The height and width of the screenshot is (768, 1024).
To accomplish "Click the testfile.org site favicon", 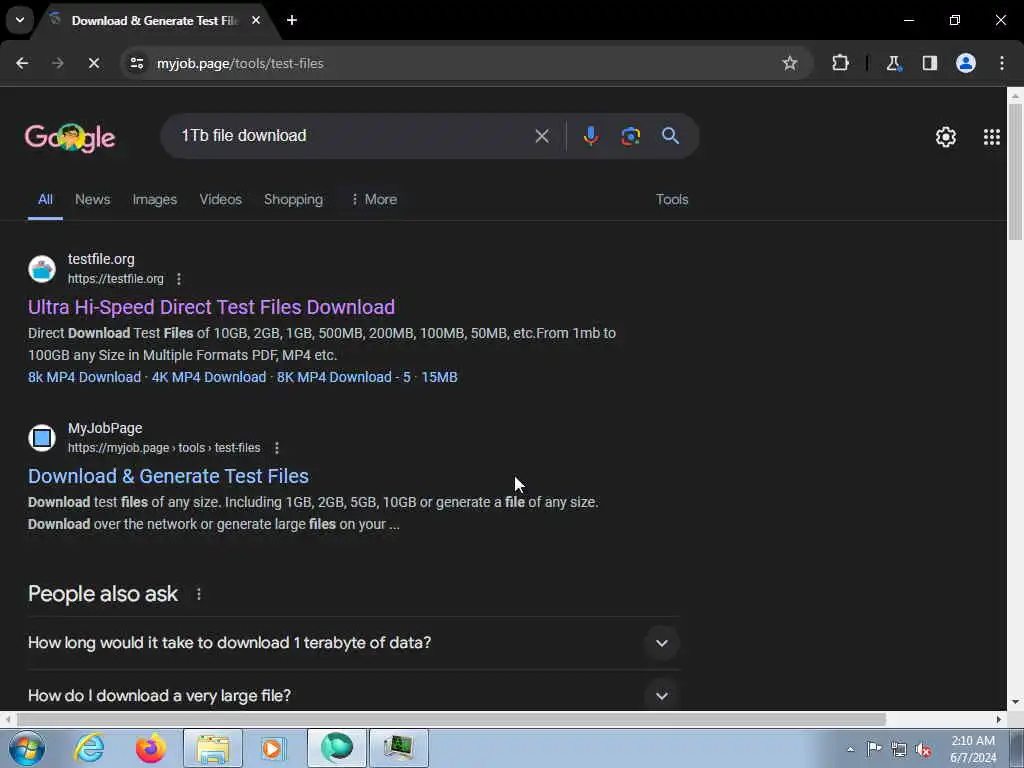I will (x=42, y=268).
